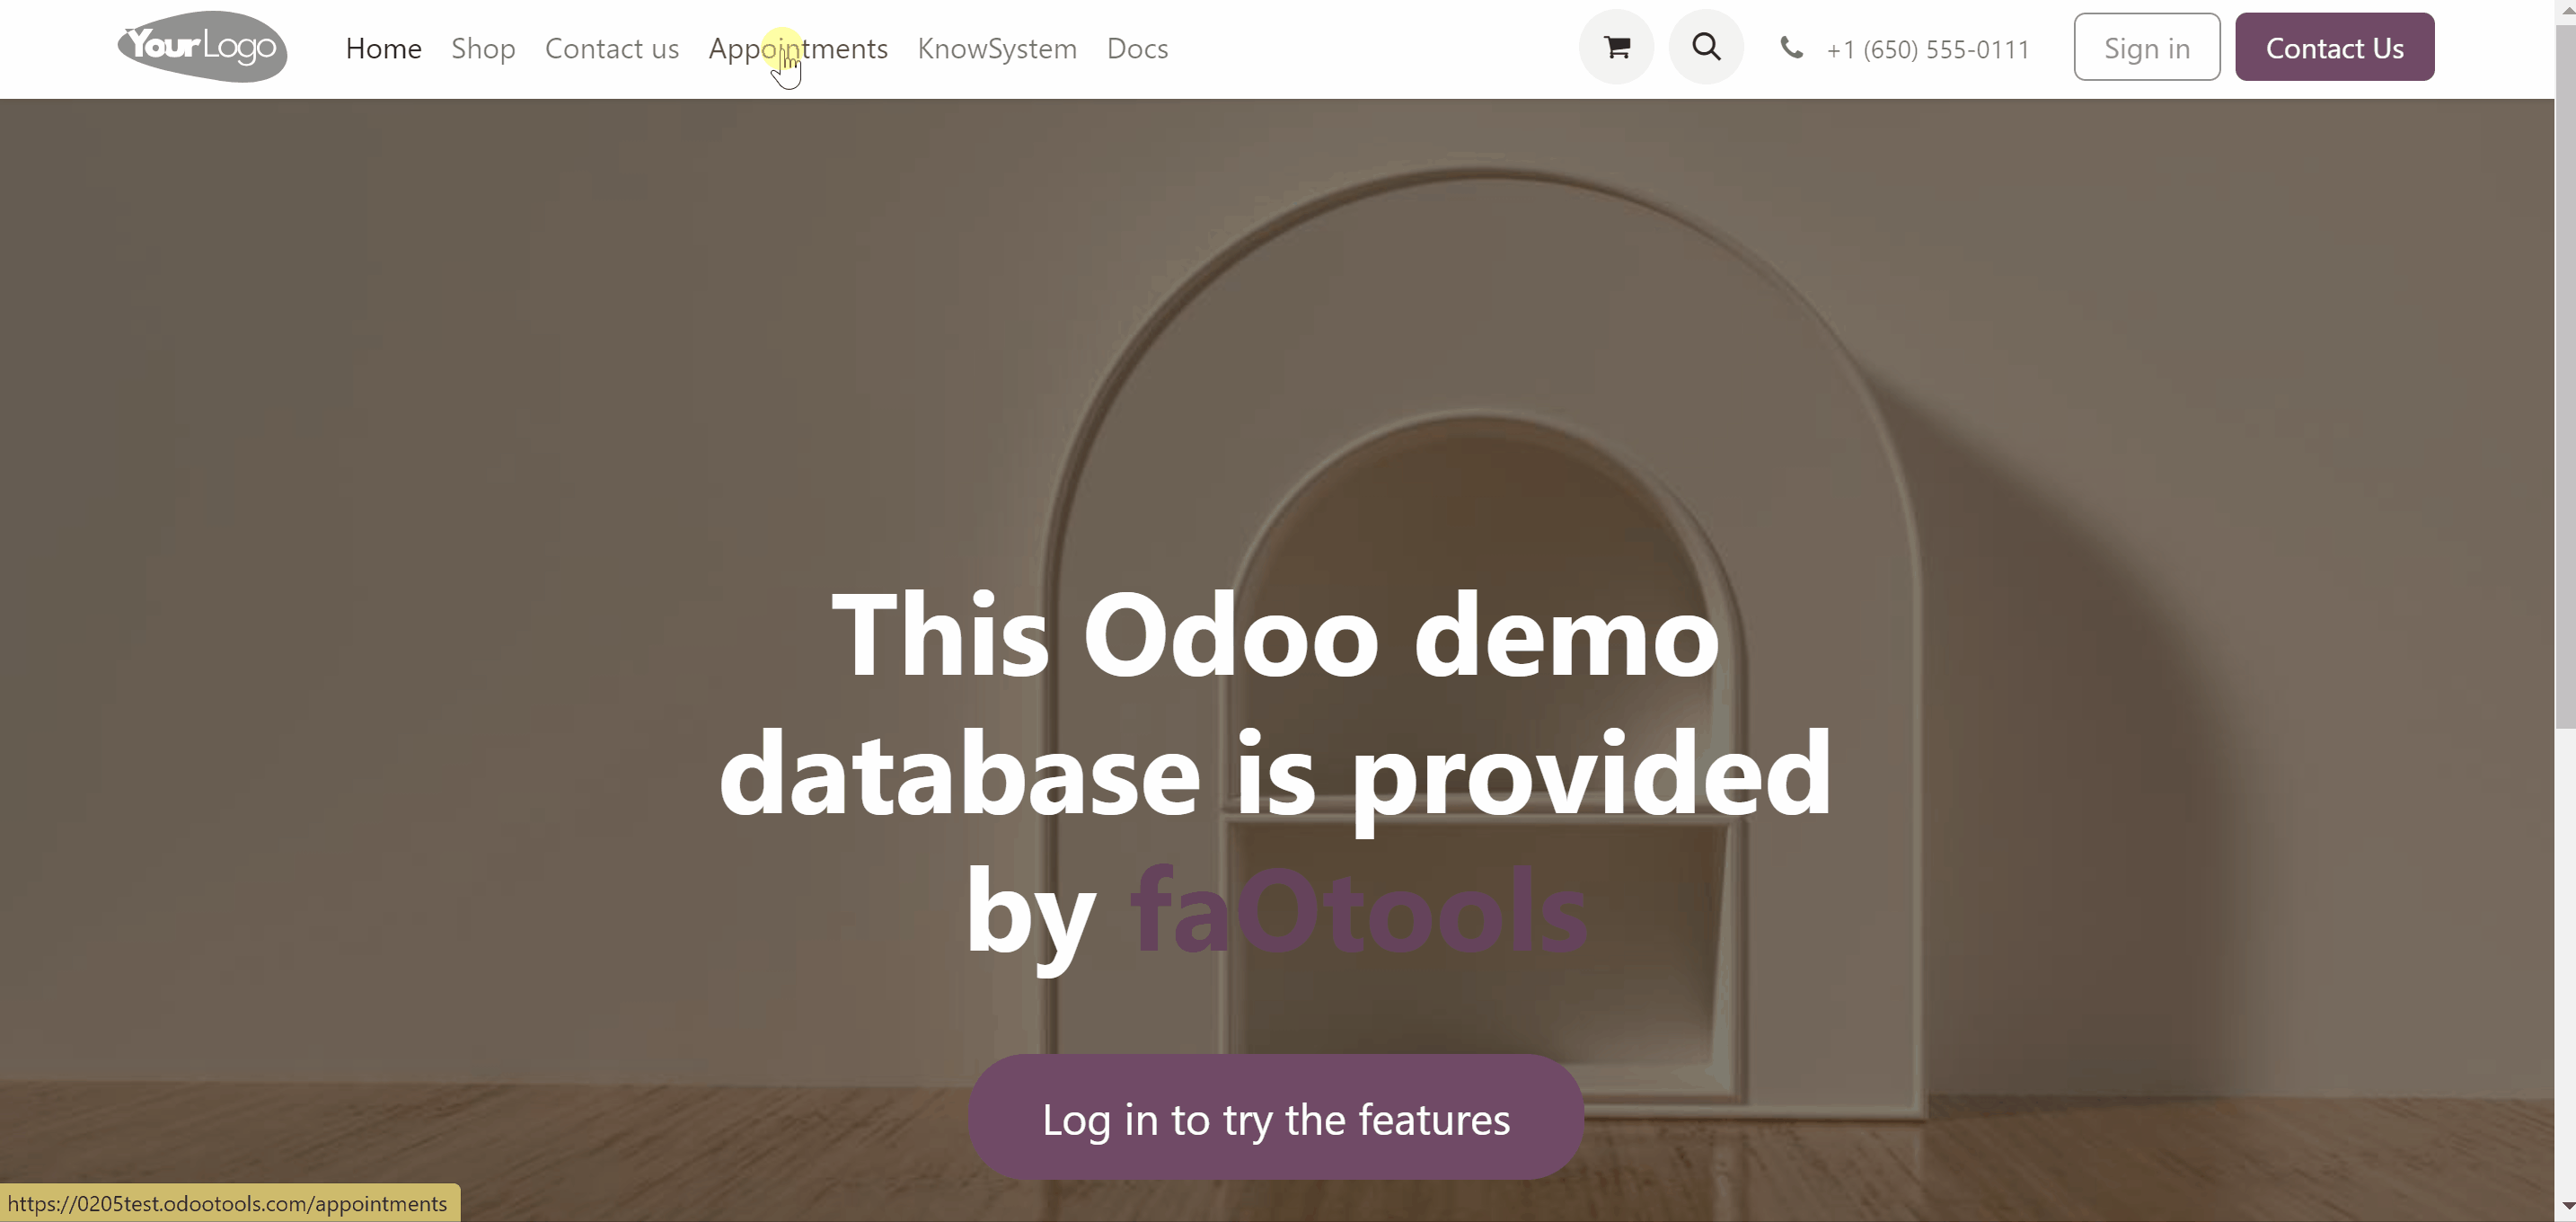Click the purple Contact Us button
The width and height of the screenshot is (2576, 1222).
tap(2334, 47)
